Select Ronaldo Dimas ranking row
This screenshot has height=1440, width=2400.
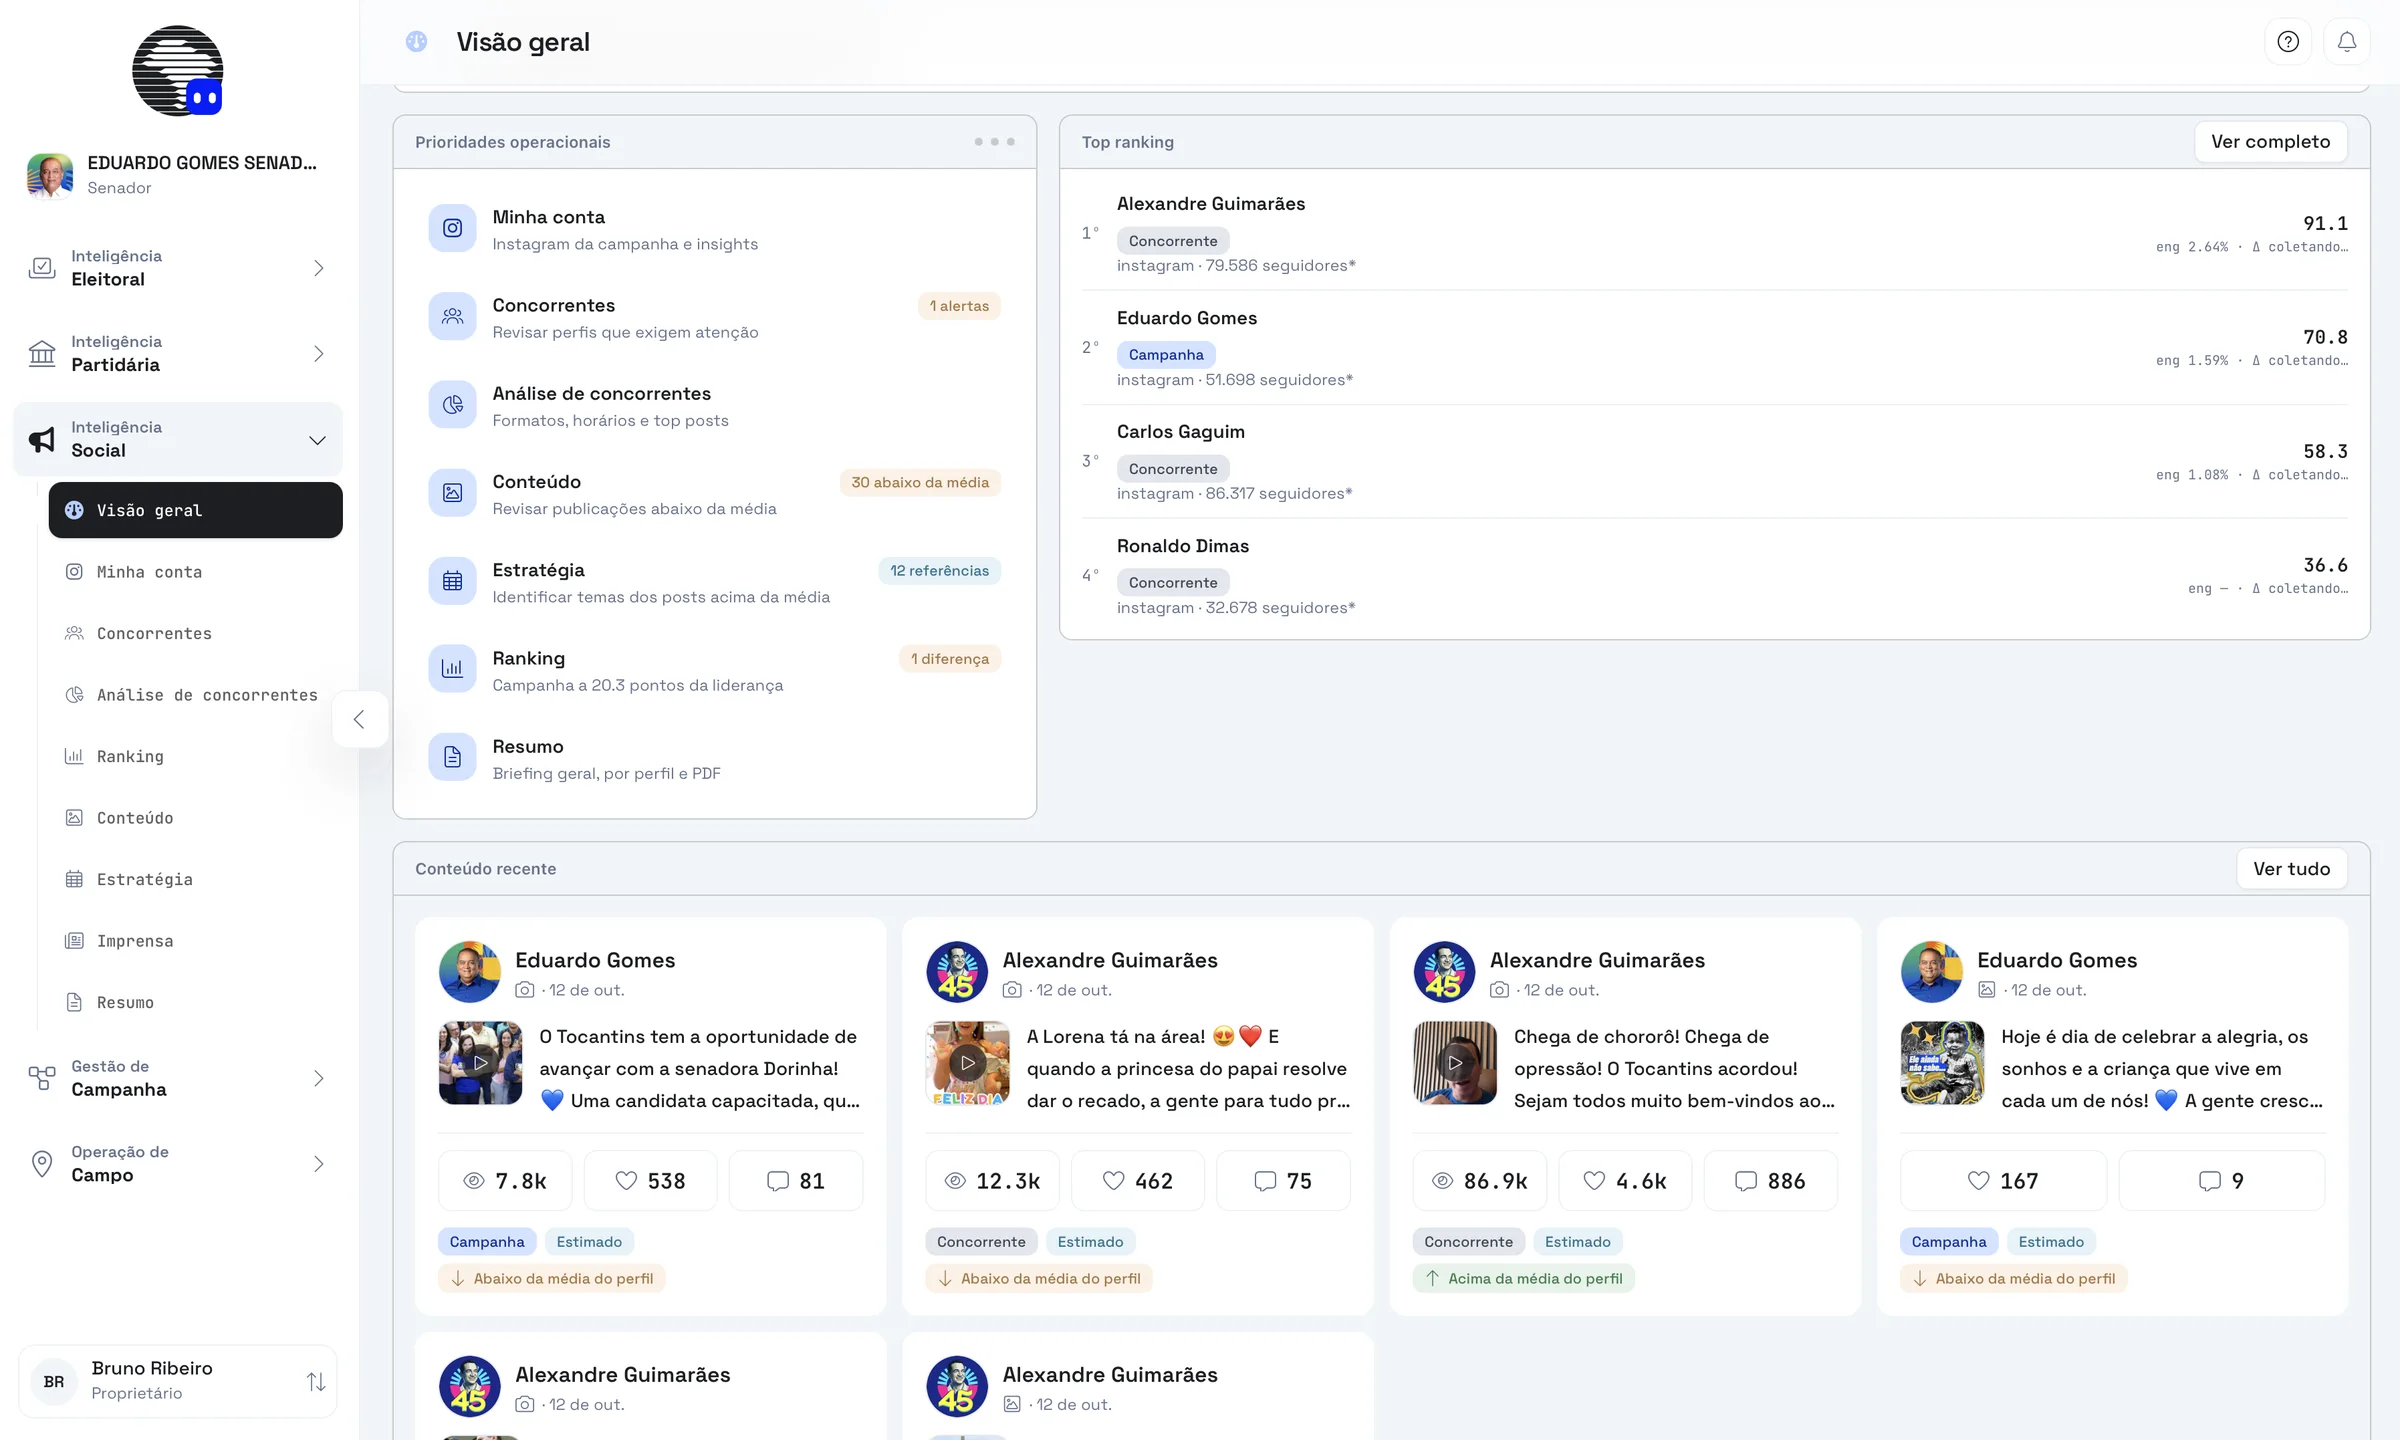1714,576
